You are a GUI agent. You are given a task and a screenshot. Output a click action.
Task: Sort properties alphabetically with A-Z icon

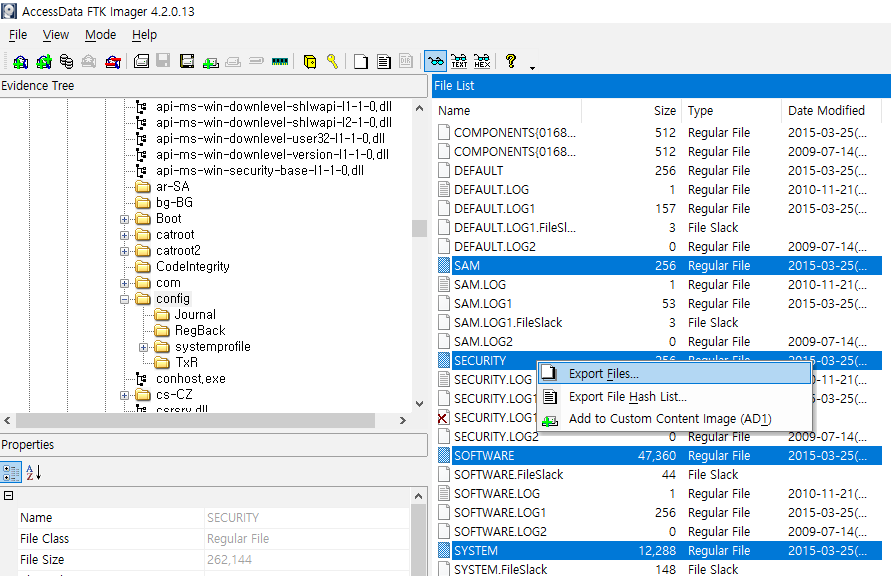(x=34, y=473)
